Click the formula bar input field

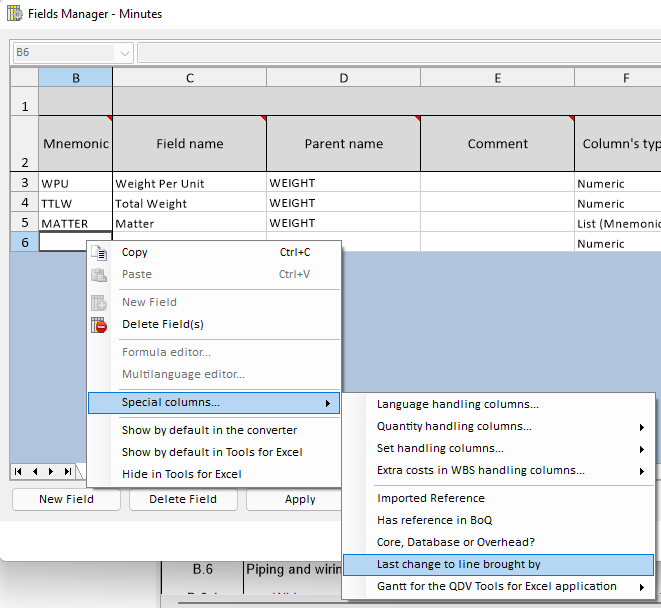pos(398,53)
